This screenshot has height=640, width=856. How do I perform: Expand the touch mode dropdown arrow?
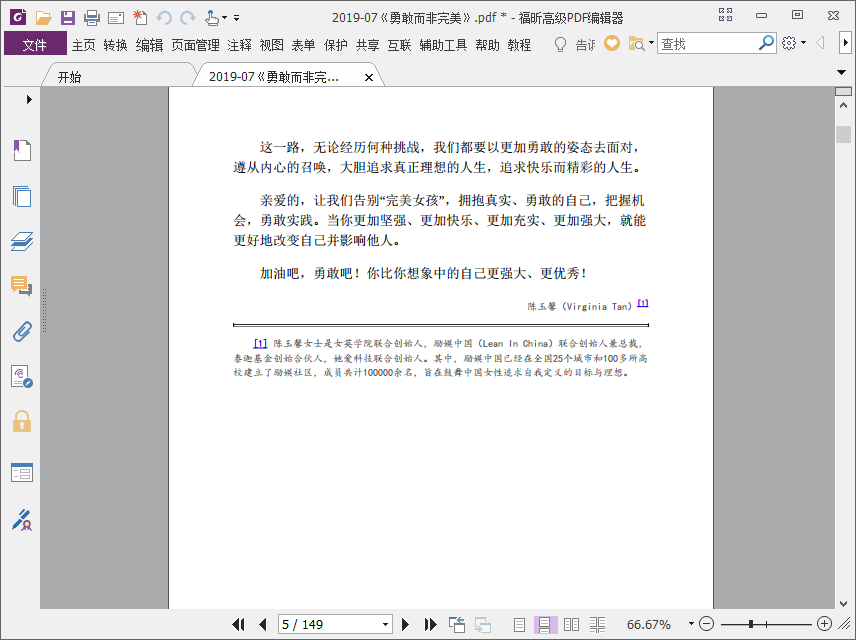[x=224, y=18]
